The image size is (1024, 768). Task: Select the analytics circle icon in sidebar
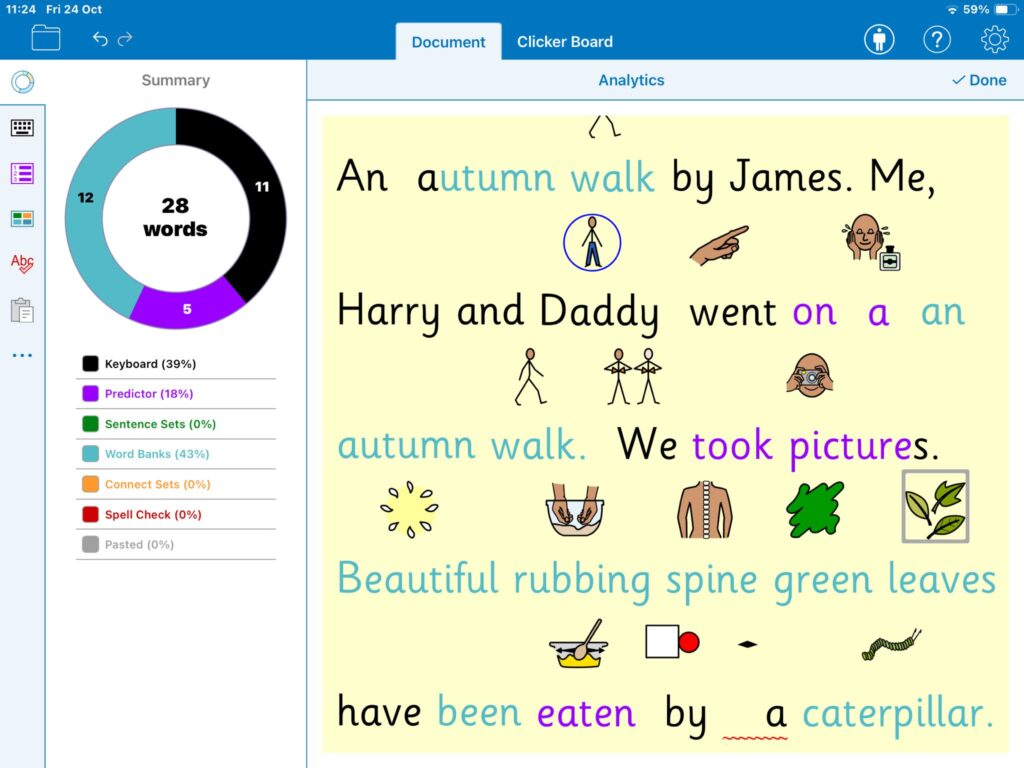click(x=22, y=81)
